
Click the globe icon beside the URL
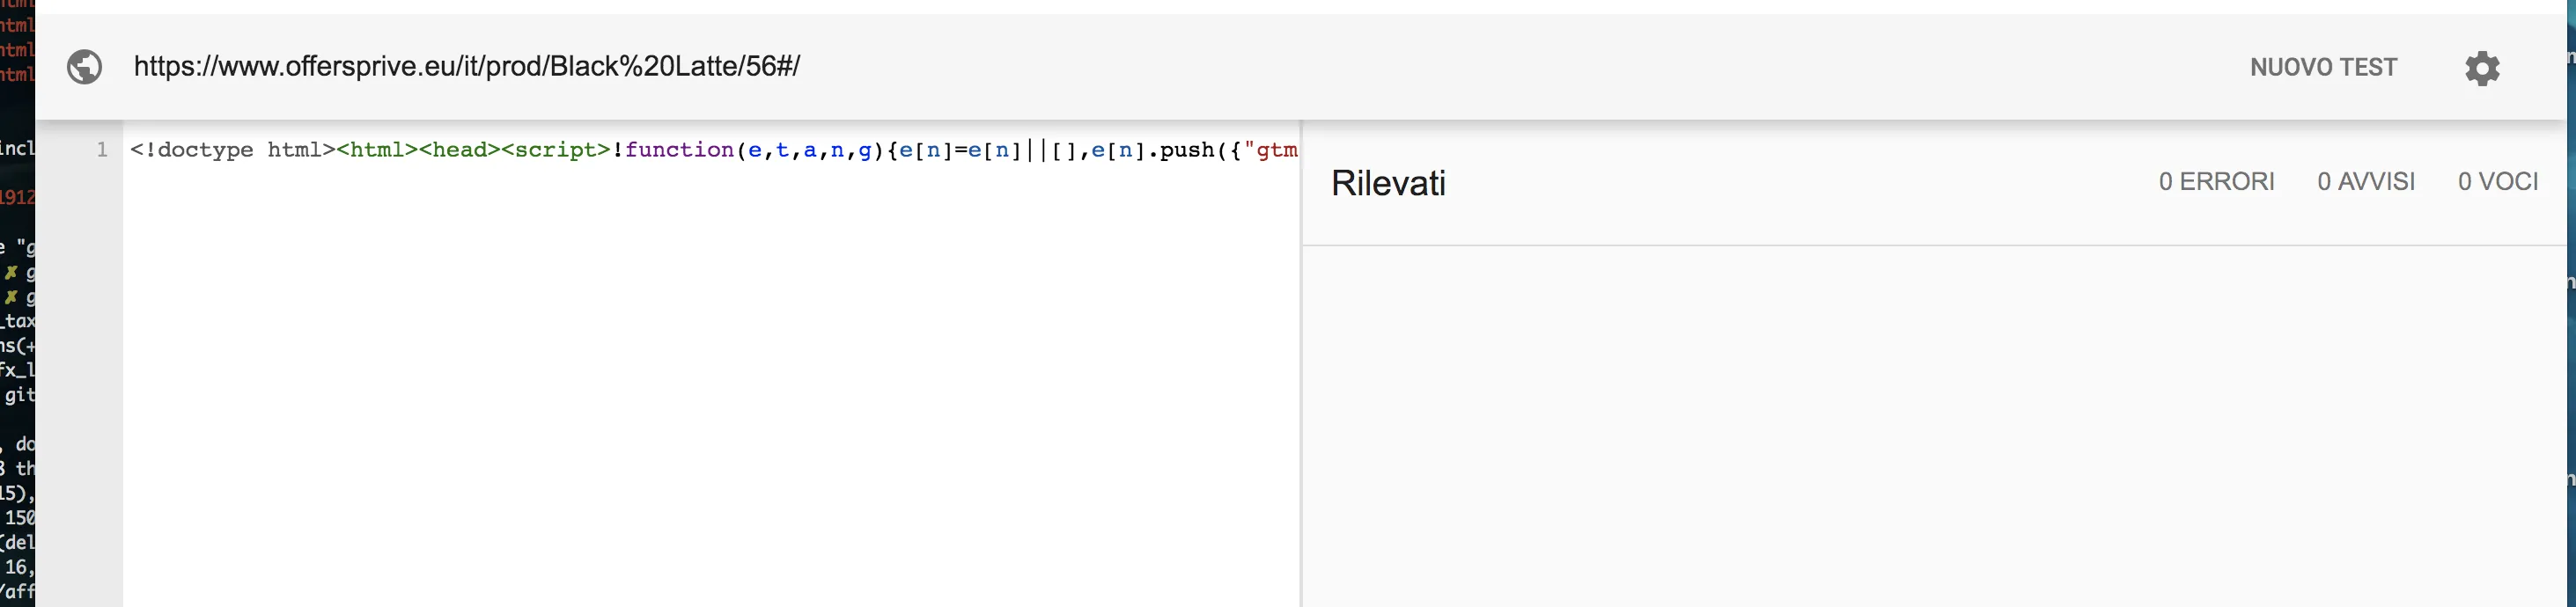[84, 67]
